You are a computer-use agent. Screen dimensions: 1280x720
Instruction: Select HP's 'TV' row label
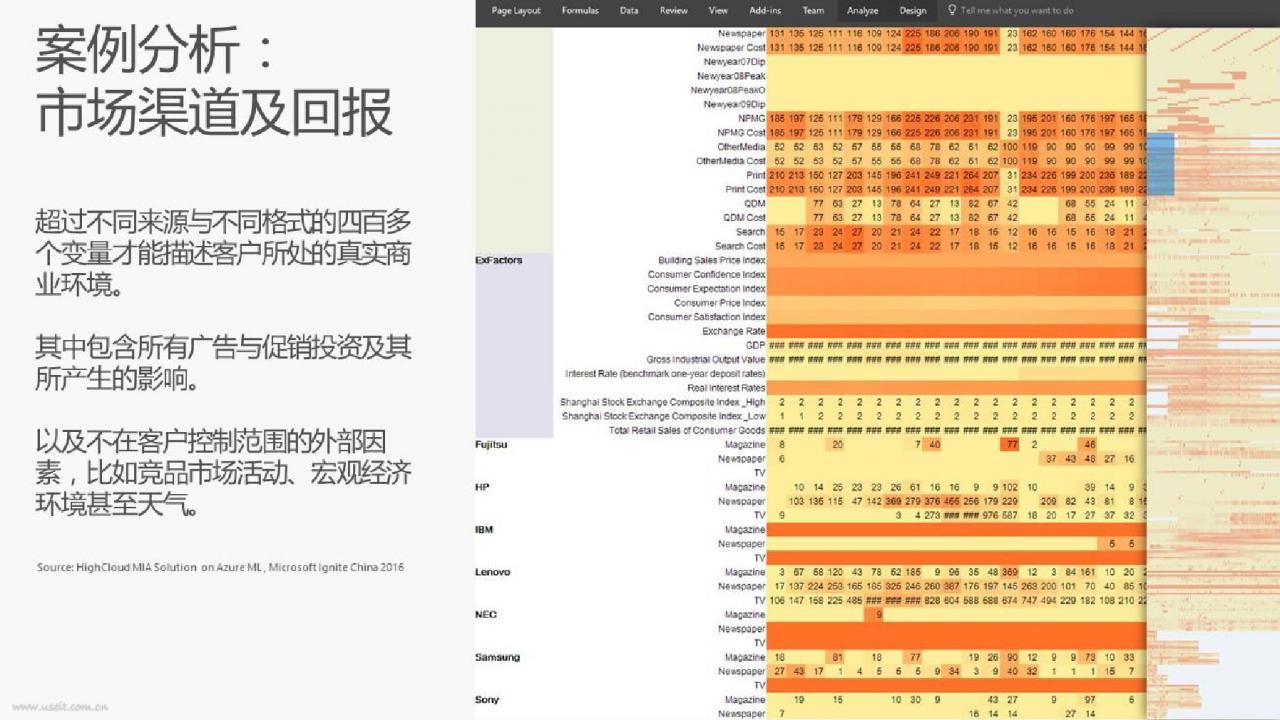pyautogui.click(x=760, y=516)
